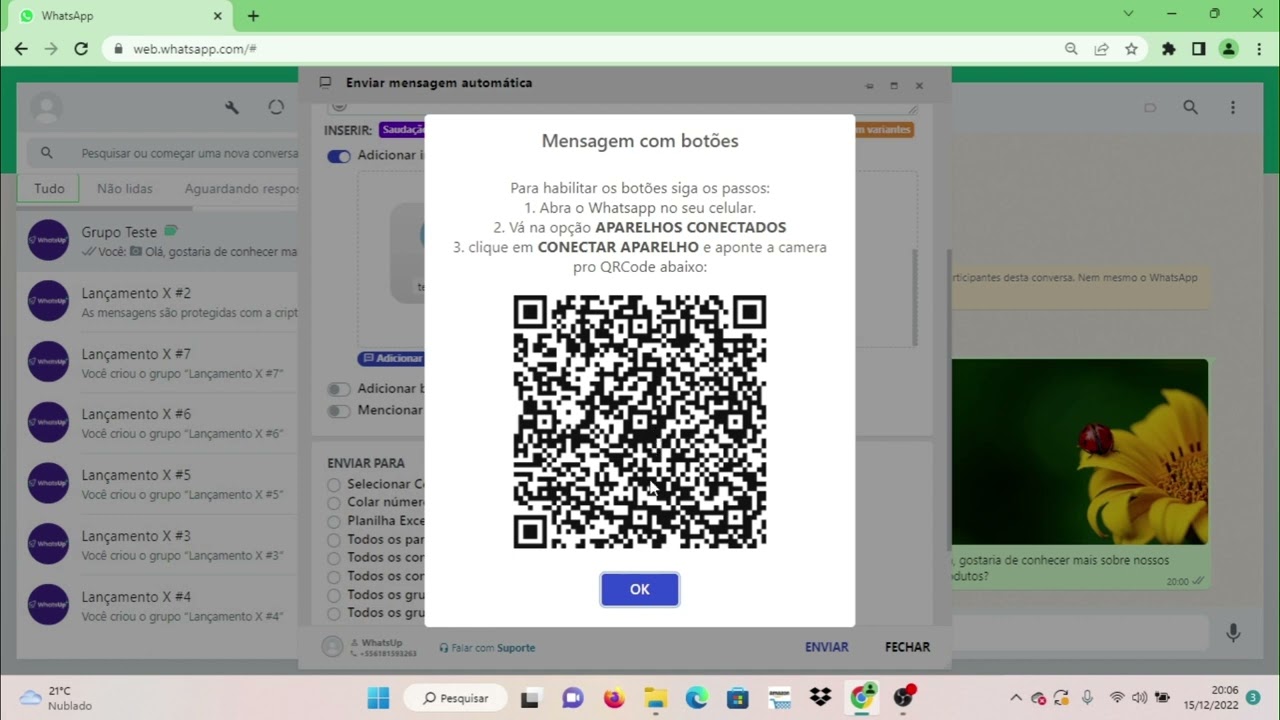Viewport: 1280px width, 720px height.
Task: Bookmark the page with the star icon
Action: [1131, 48]
